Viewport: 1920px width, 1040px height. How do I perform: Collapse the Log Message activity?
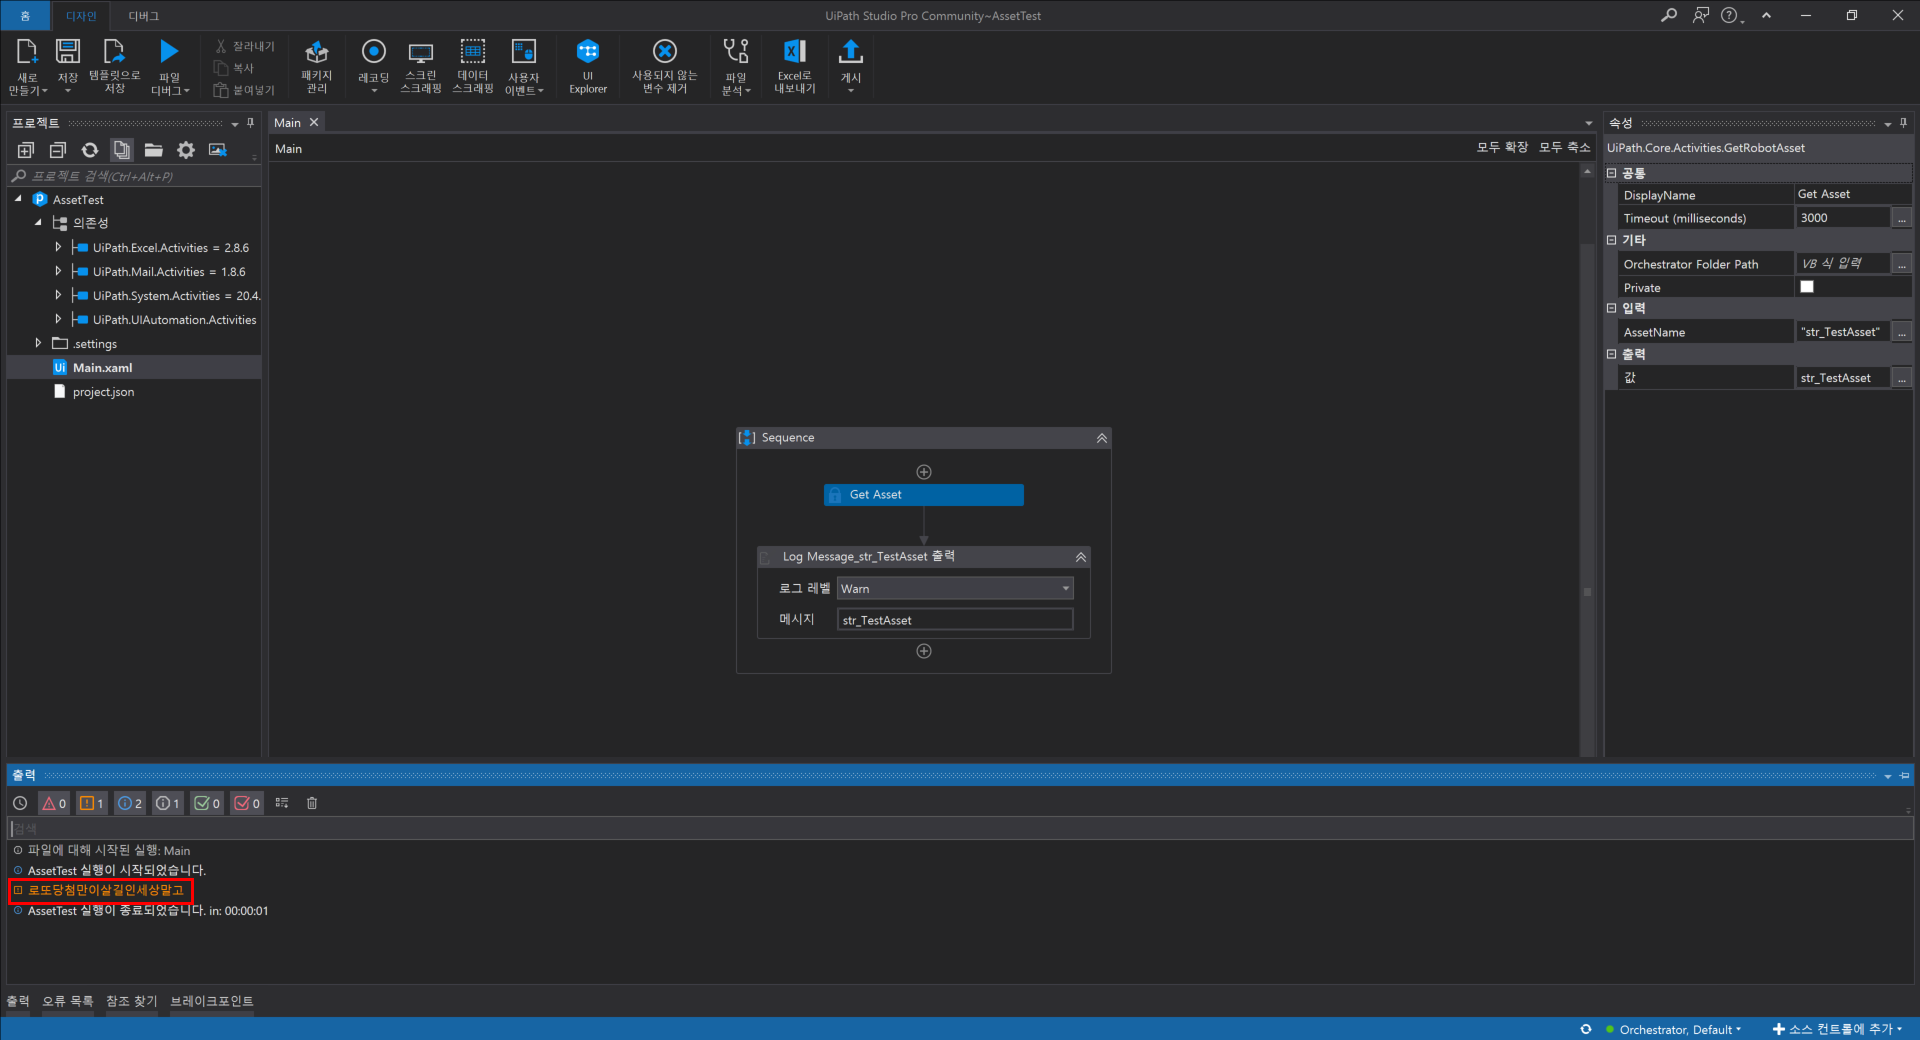point(1080,557)
